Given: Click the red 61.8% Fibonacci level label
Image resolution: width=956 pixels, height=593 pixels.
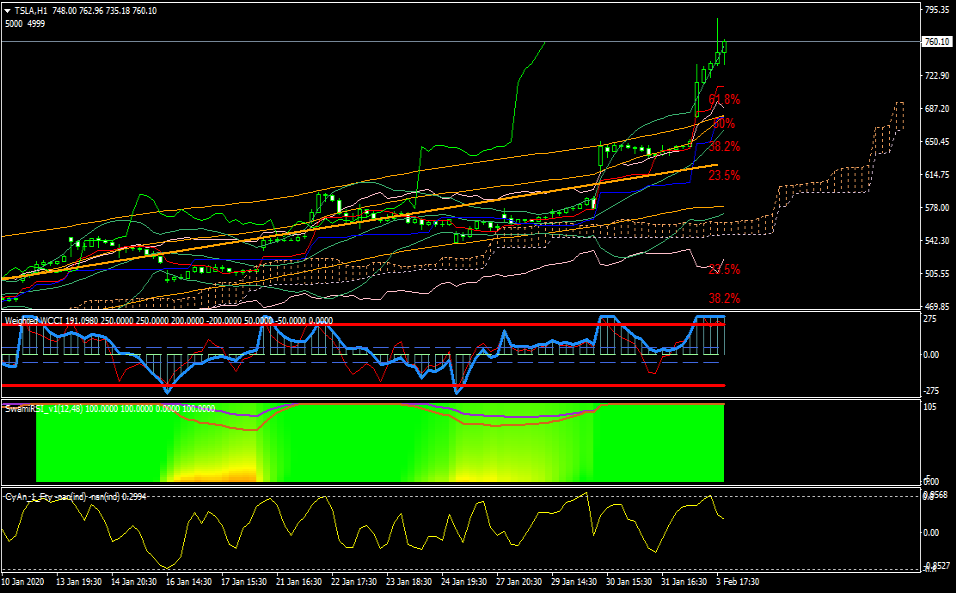Looking at the screenshot, I should 724,100.
